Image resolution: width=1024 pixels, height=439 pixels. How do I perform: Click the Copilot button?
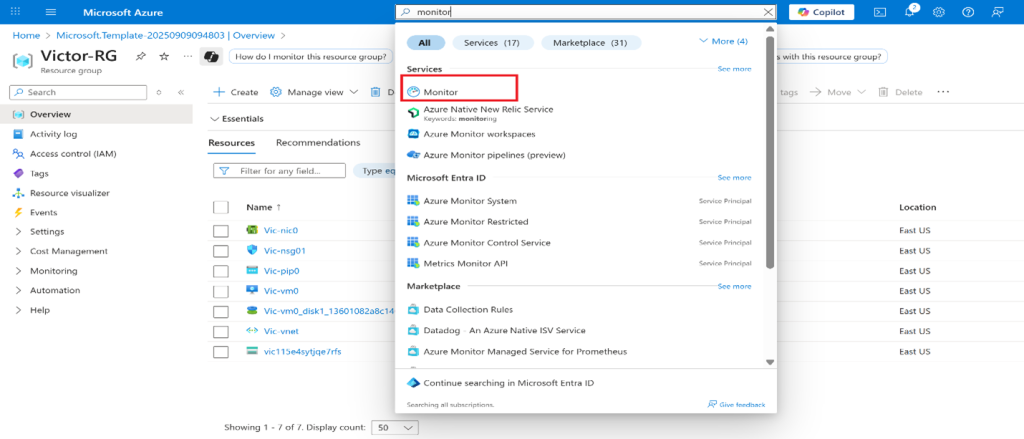point(822,12)
